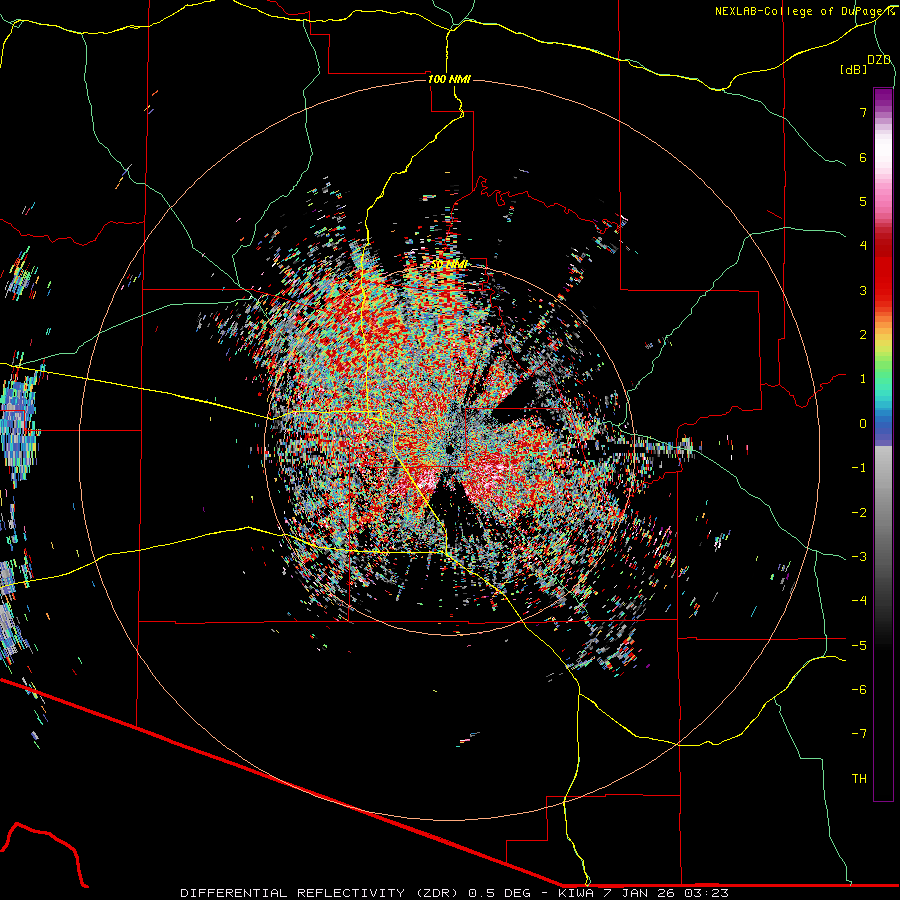
Task: Click the "-4" dB legend value
Action: tap(859, 601)
